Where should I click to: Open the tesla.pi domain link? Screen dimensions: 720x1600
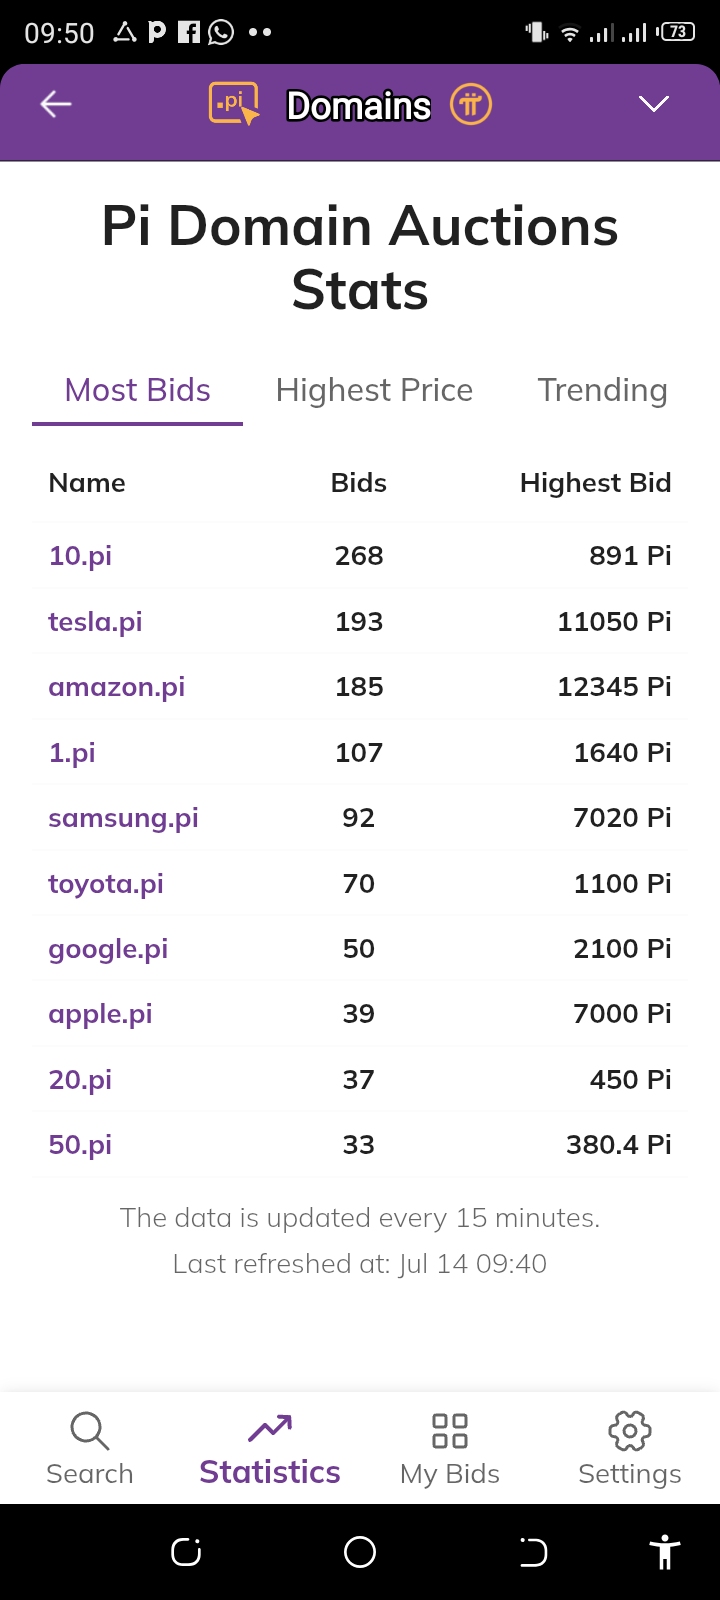point(95,622)
